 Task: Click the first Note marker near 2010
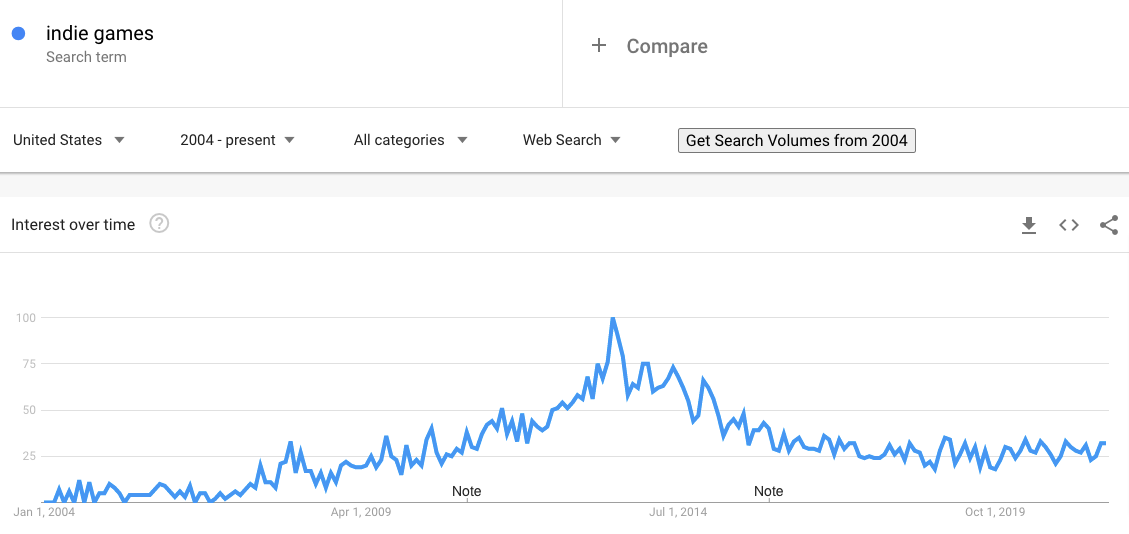point(466,491)
